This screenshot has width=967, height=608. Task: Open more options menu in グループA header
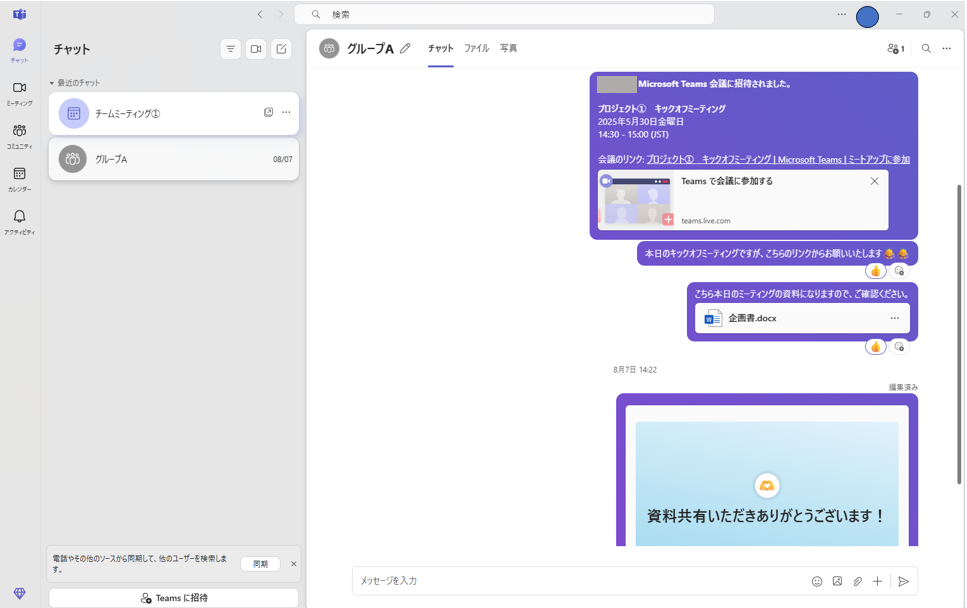pos(948,48)
